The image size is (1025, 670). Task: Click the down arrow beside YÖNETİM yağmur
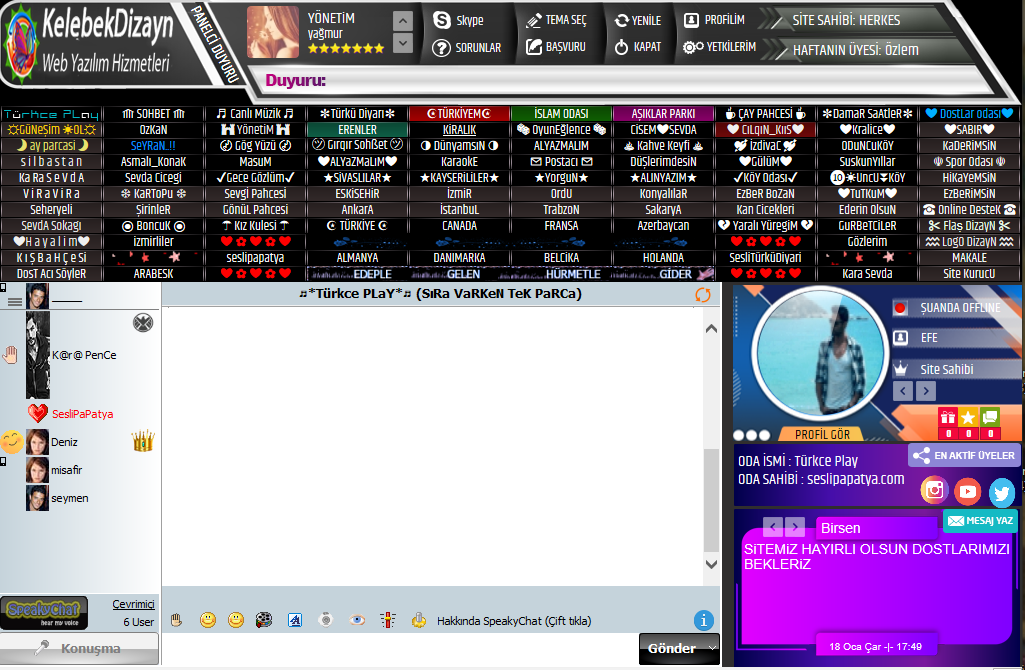pos(402,43)
